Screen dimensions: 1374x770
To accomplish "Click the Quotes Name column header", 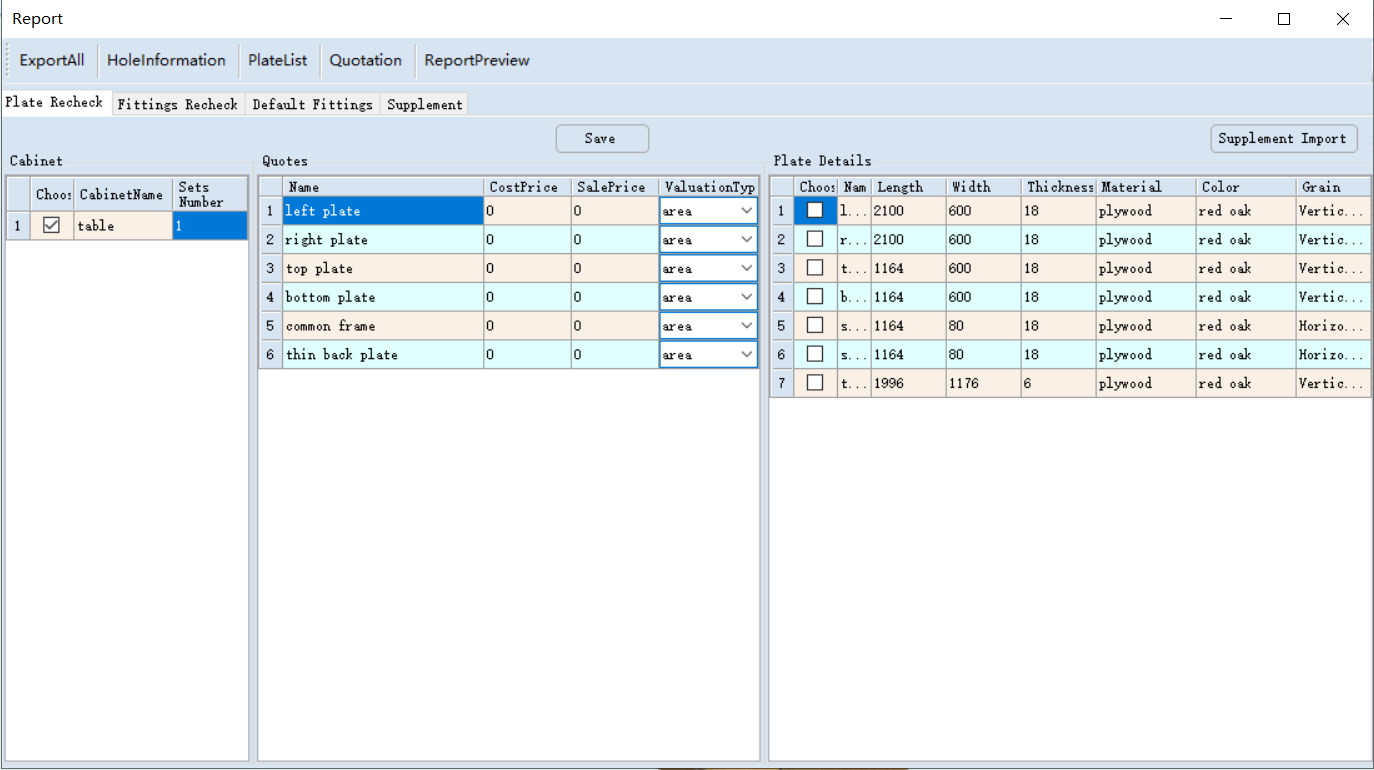I will coord(383,187).
